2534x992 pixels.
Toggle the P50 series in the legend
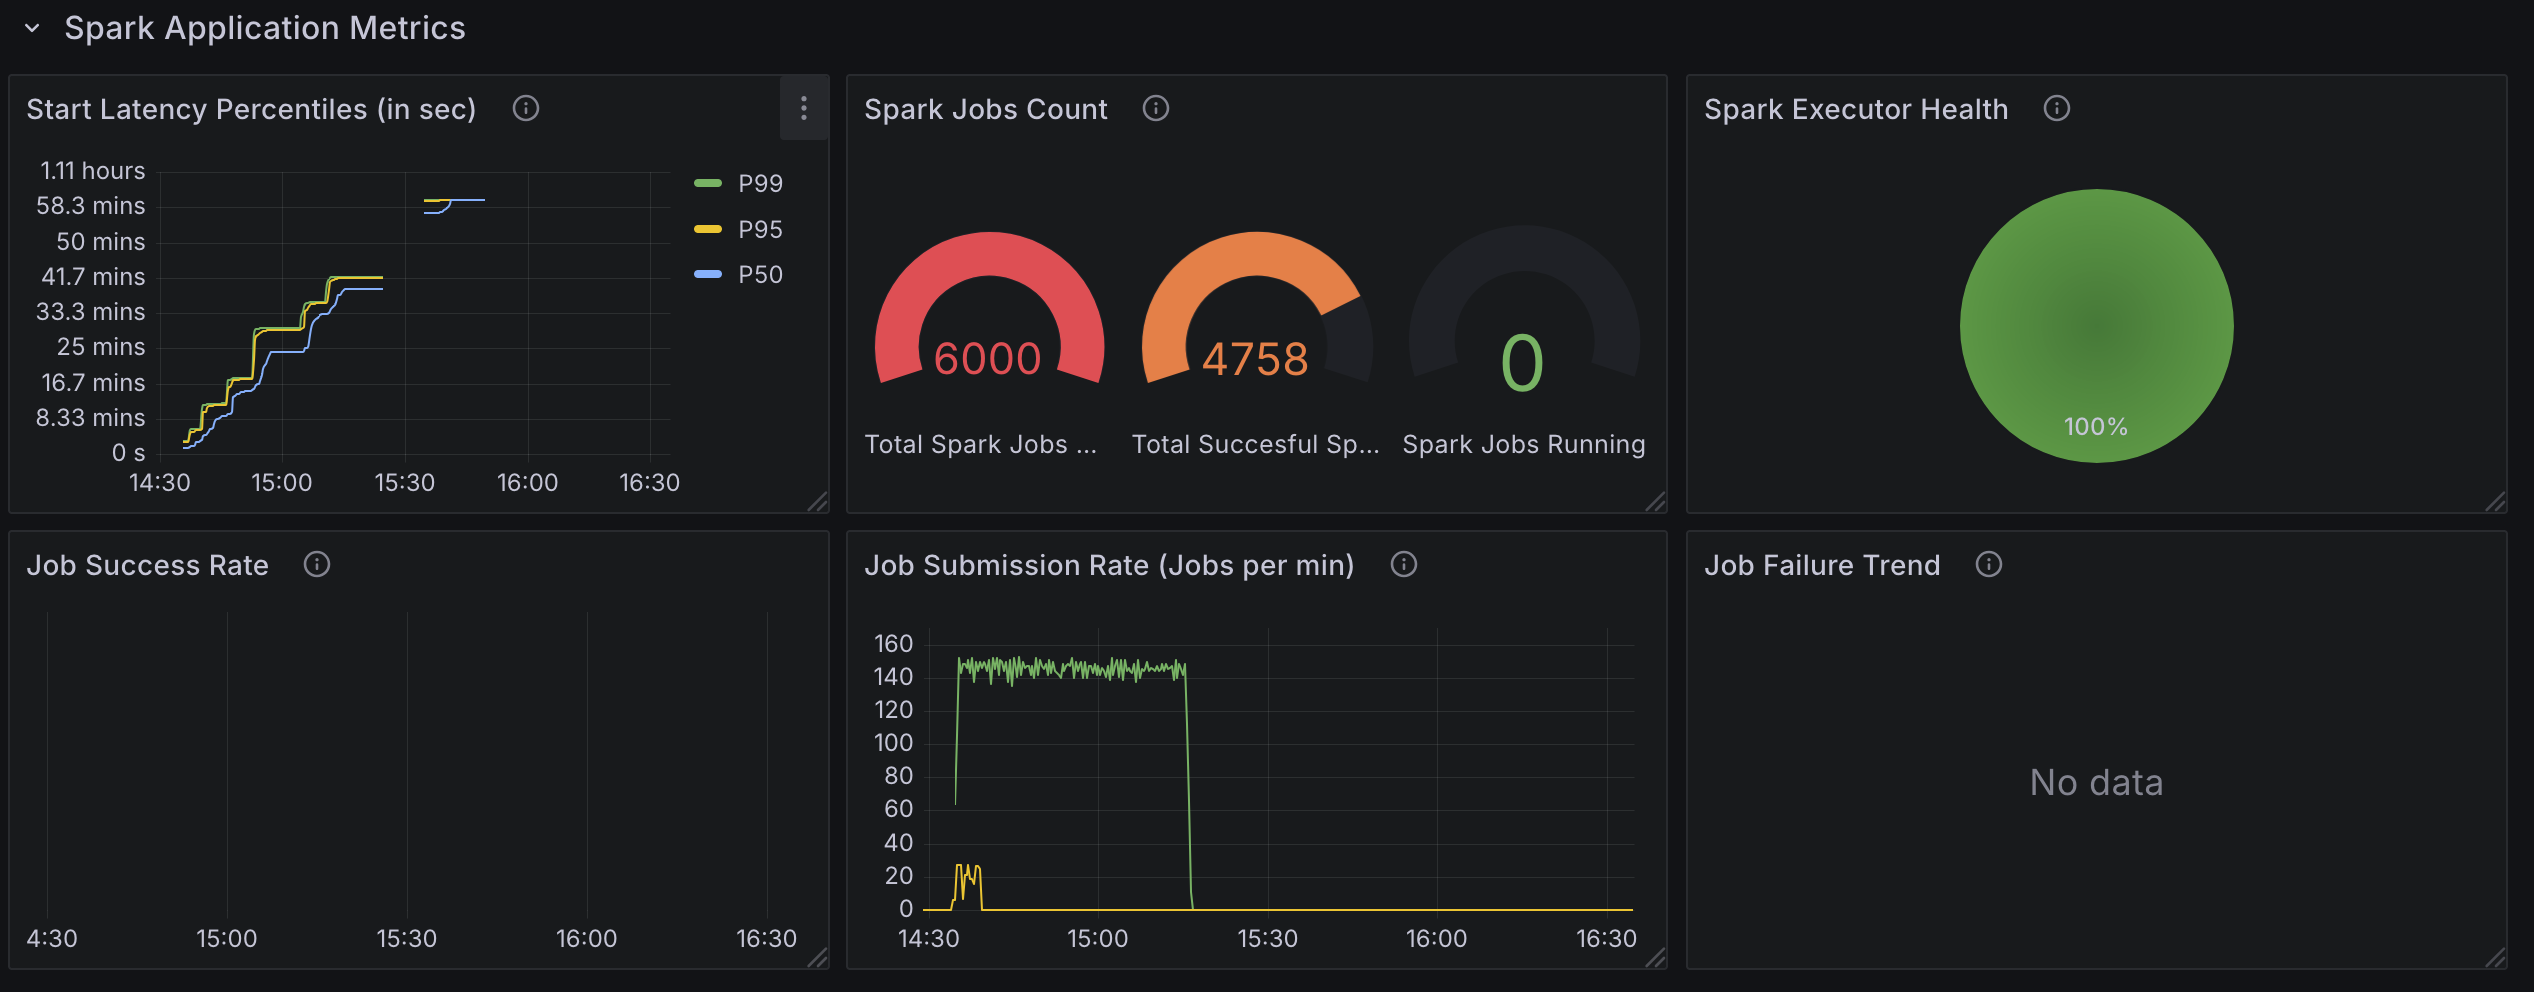pyautogui.click(x=759, y=273)
